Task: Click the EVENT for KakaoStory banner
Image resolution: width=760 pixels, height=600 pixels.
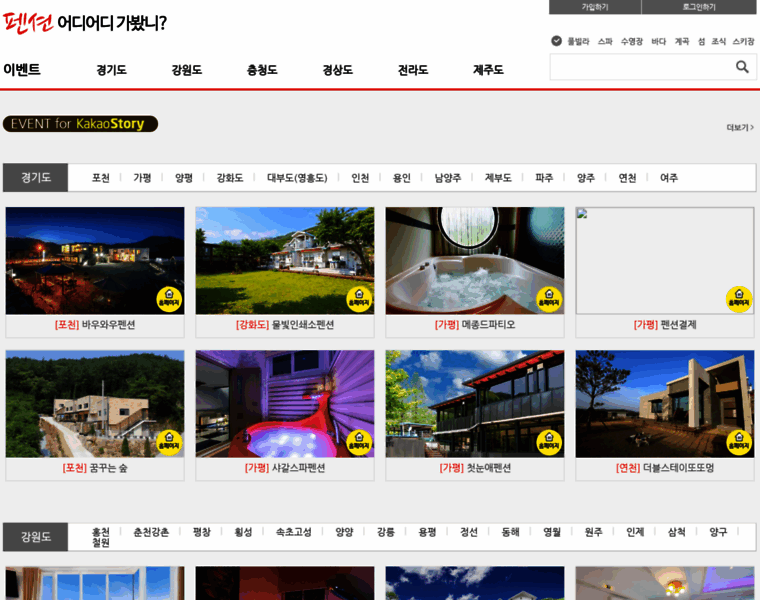Action: pyautogui.click(x=80, y=124)
